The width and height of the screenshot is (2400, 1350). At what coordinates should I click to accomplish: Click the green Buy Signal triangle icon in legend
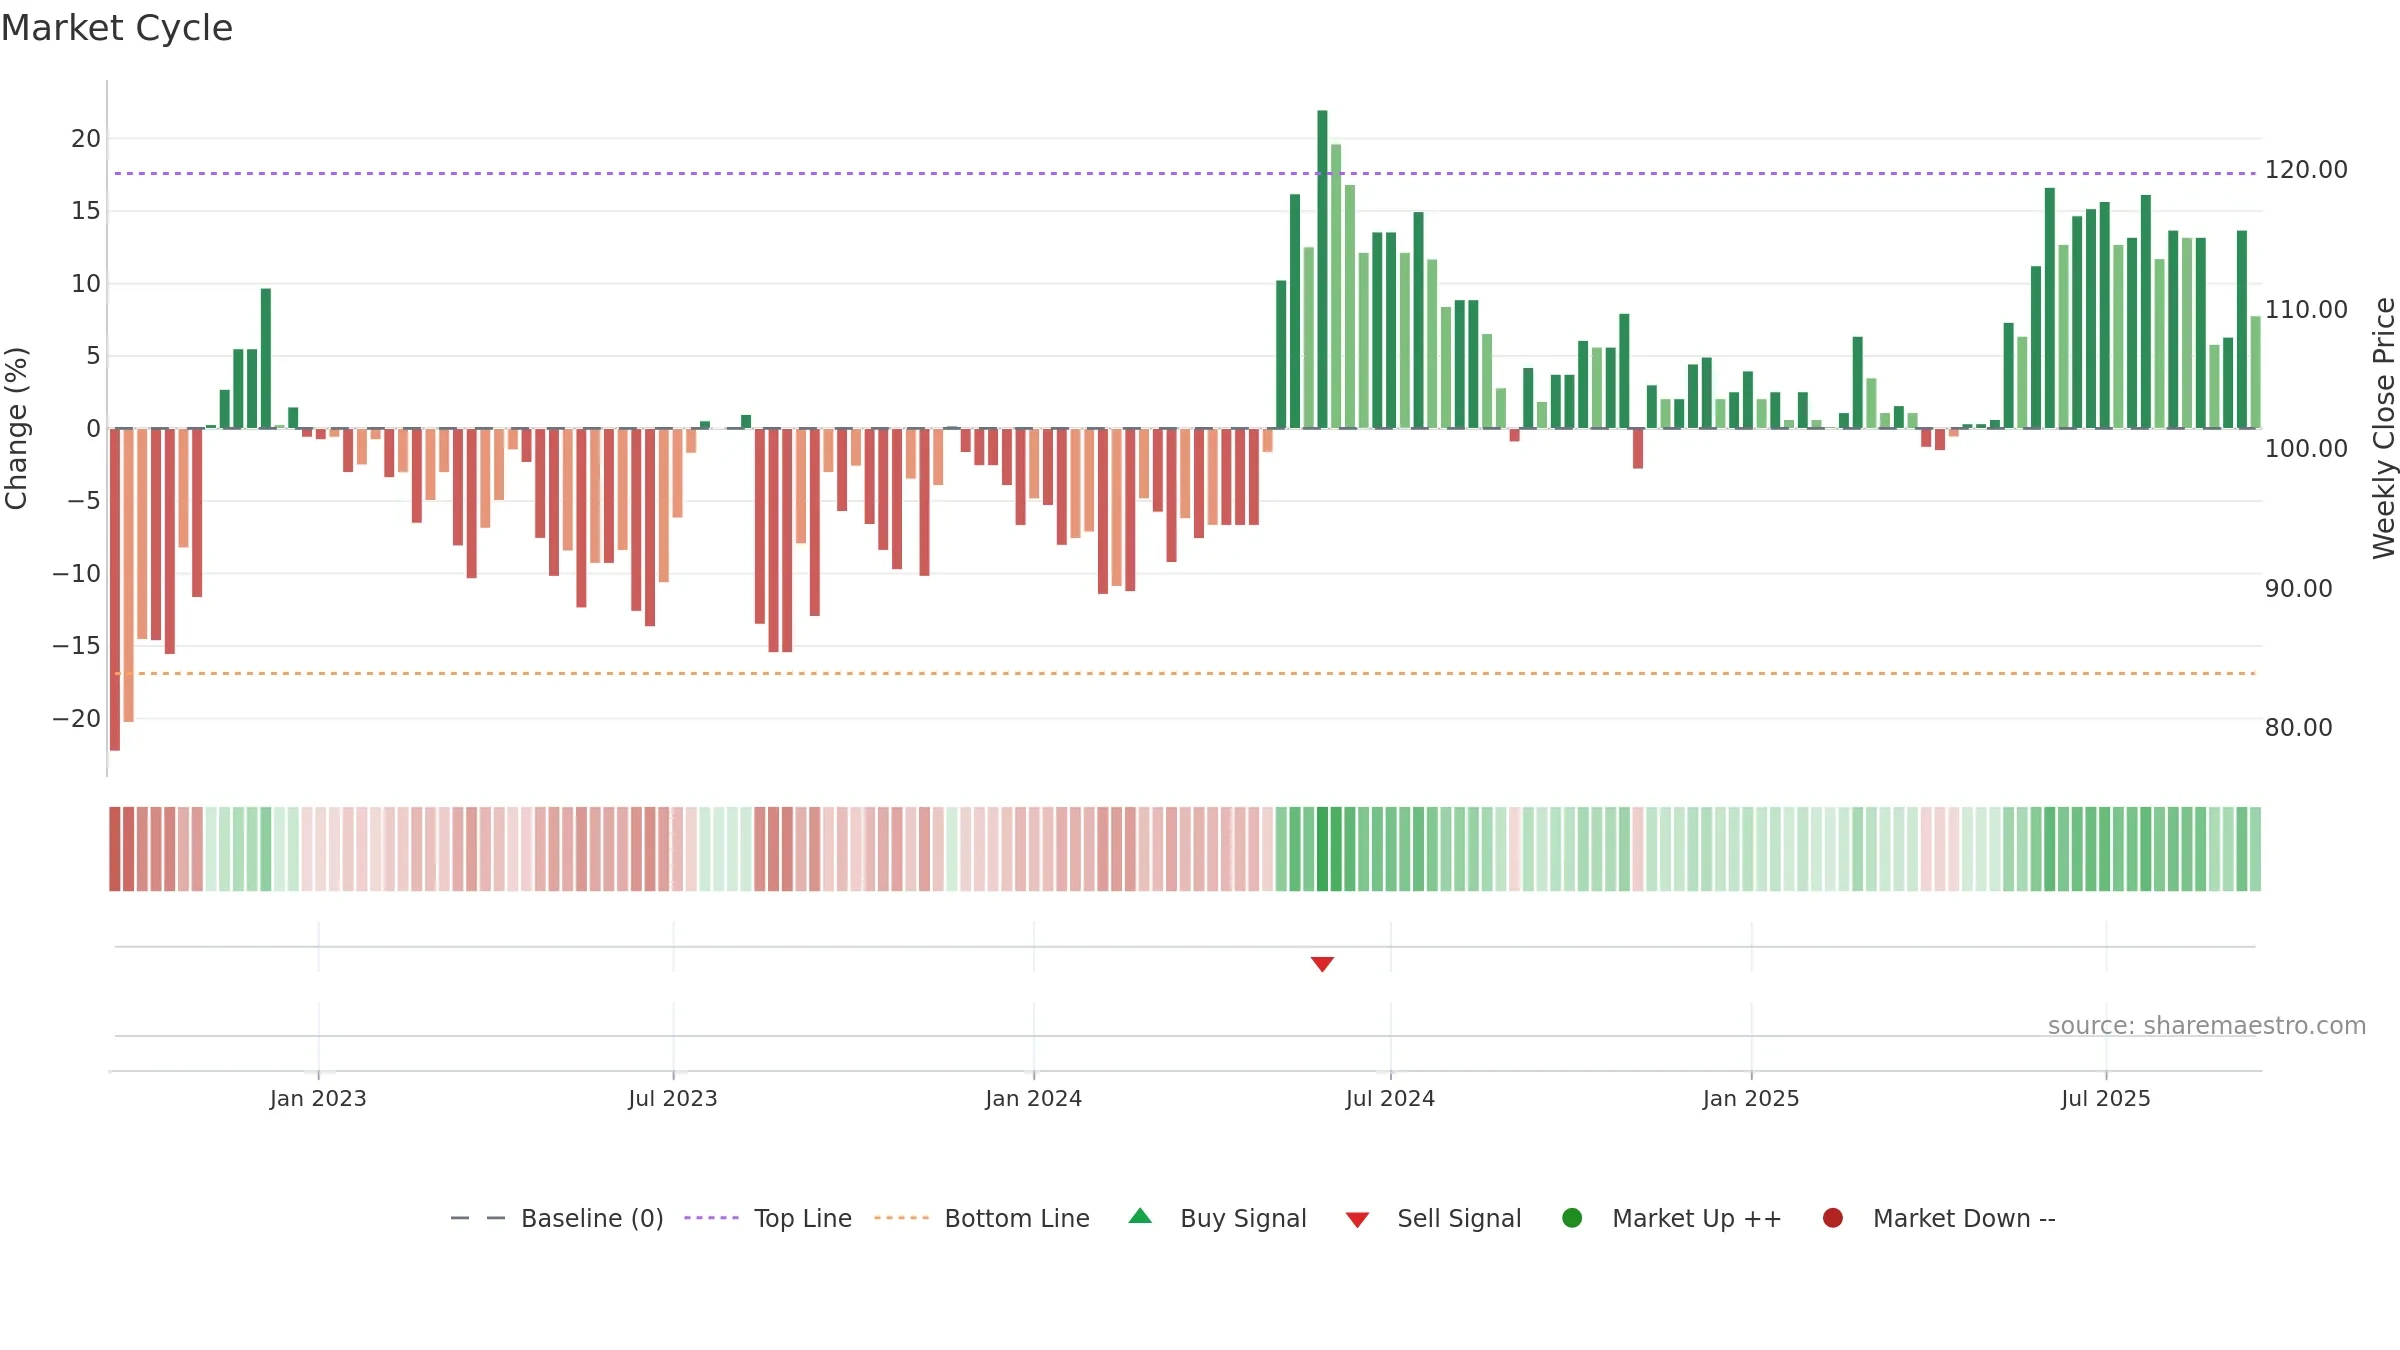[x=1140, y=1216]
